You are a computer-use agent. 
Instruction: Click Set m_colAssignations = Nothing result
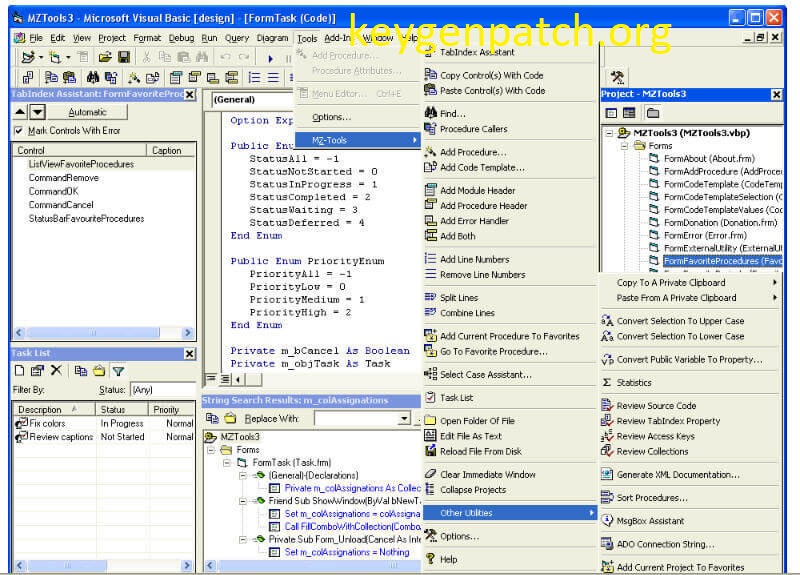click(x=346, y=552)
